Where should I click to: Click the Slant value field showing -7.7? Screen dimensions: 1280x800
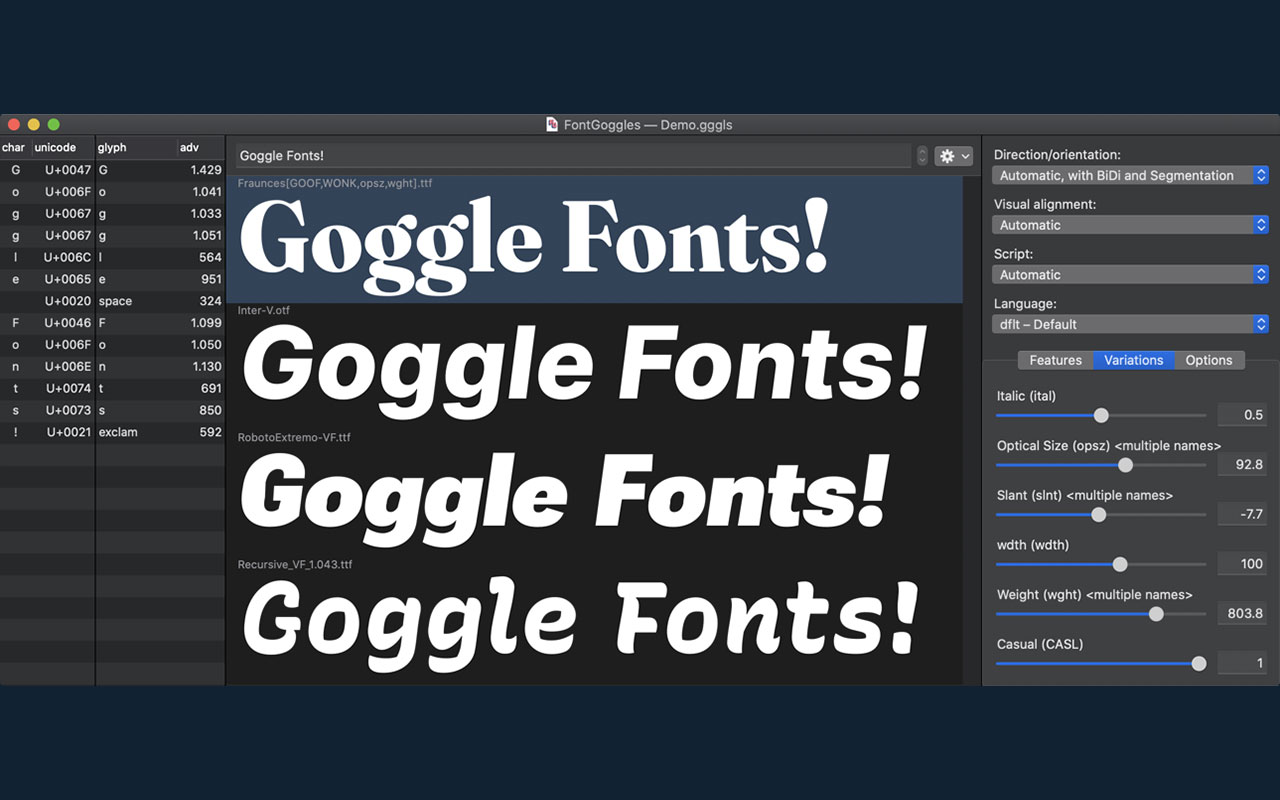(x=1242, y=514)
